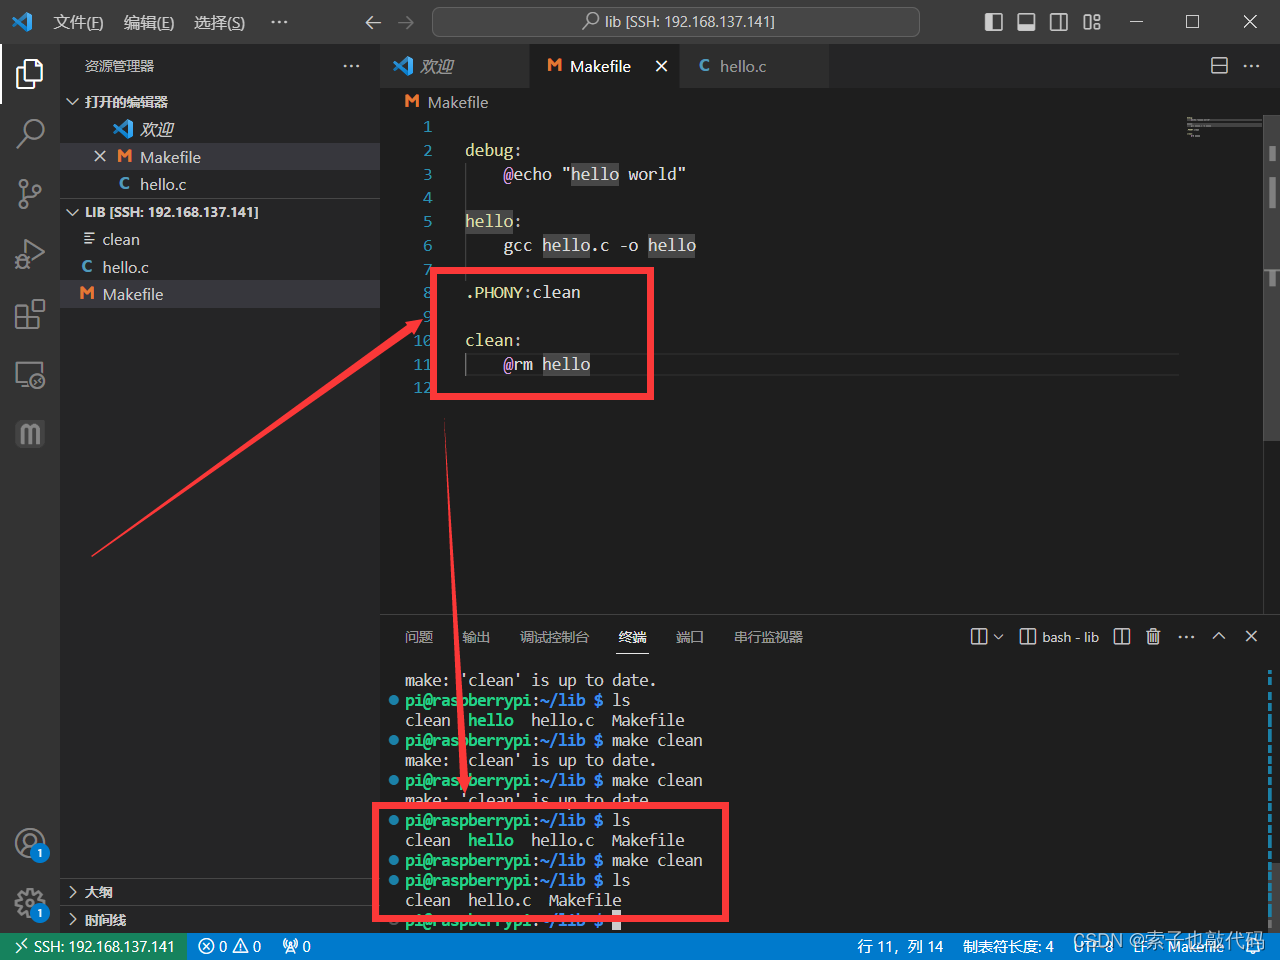Image resolution: width=1280 pixels, height=960 pixels.
Task: Open Explorer's more actions ellipsis
Action: click(x=351, y=66)
